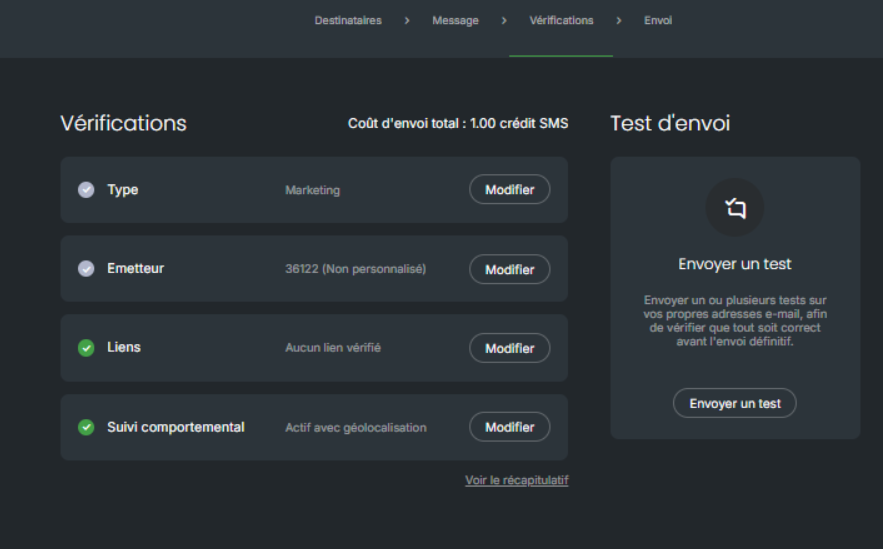The width and height of the screenshot is (883, 549).
Task: Click the send-test icon in the circle
Action: tap(735, 208)
